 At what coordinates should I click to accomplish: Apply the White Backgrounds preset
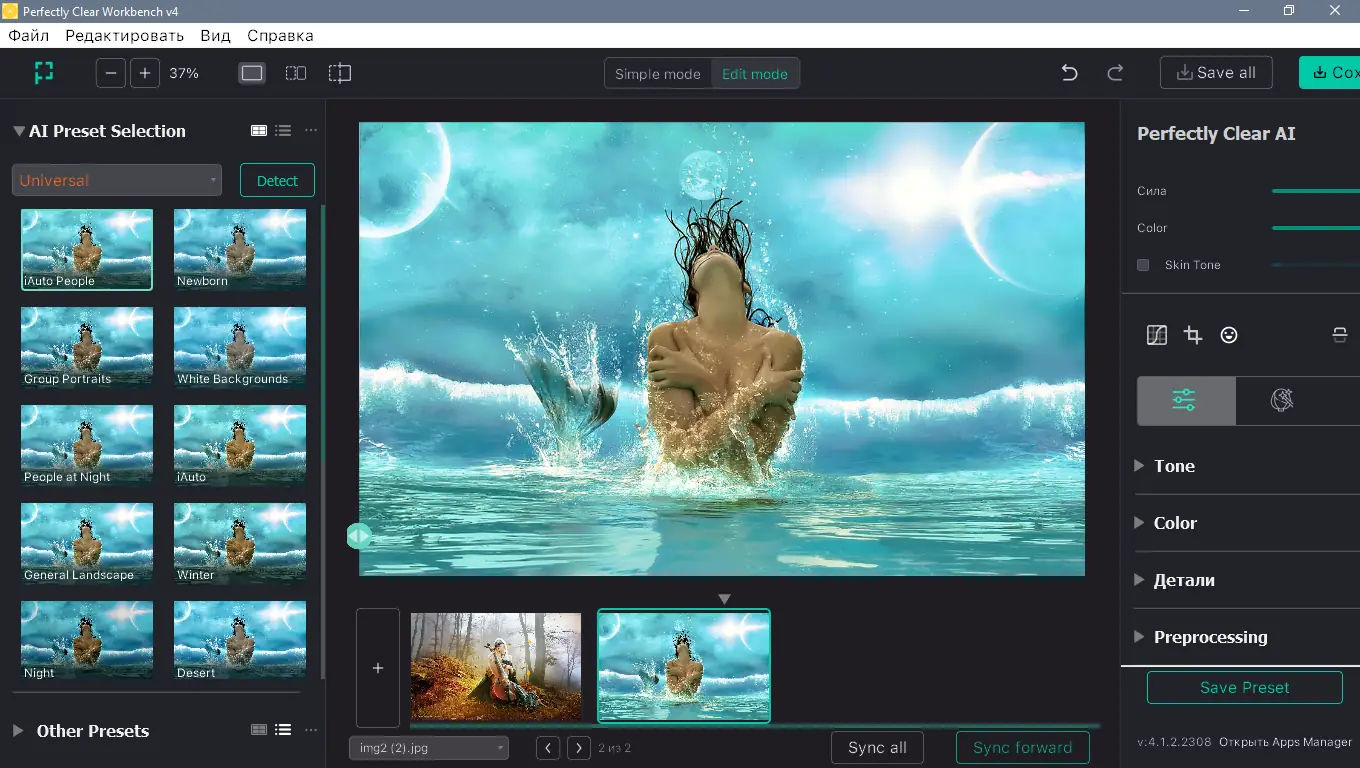pyautogui.click(x=240, y=347)
